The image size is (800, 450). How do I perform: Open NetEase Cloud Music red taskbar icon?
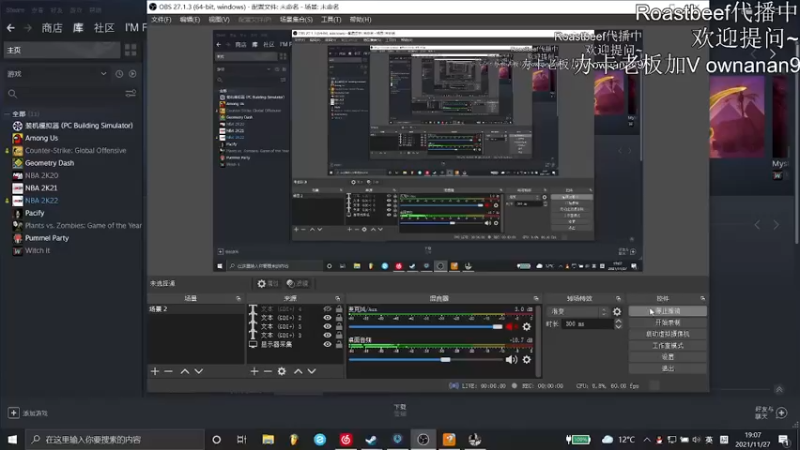(x=345, y=439)
